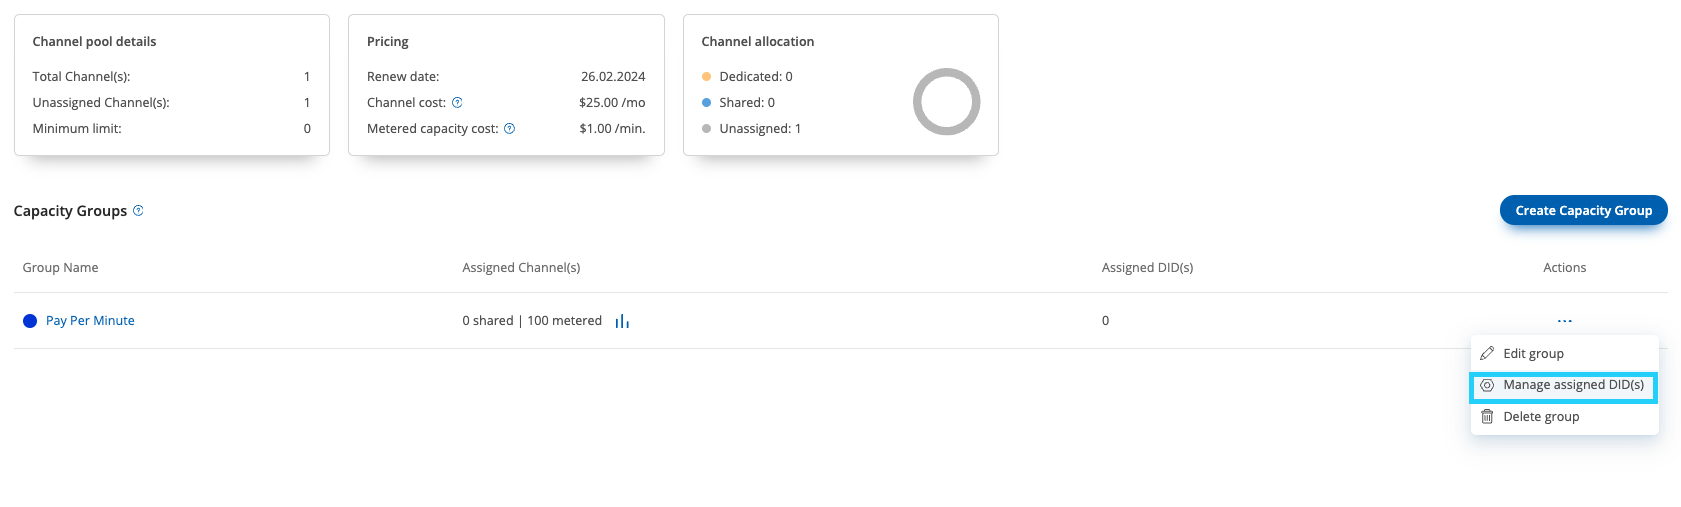The width and height of the screenshot is (1681, 507).
Task: Click the help icon beside Metered capacity cost
Action: tap(509, 128)
